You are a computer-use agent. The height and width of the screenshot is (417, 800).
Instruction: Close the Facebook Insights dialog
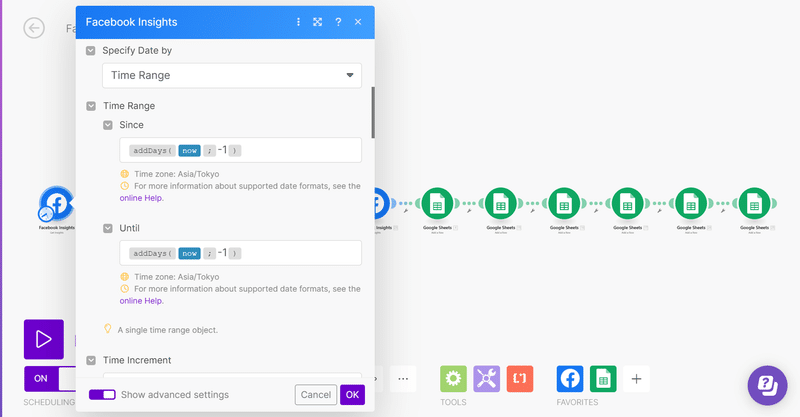click(358, 22)
